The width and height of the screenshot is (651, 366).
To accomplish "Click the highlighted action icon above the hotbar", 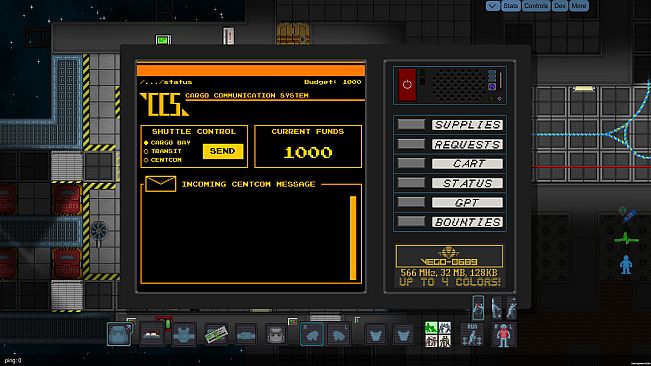I will pos(478,308).
